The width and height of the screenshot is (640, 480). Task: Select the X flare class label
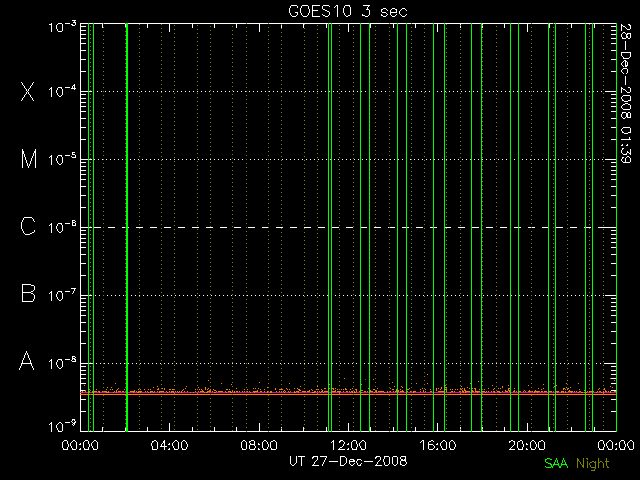pos(28,91)
